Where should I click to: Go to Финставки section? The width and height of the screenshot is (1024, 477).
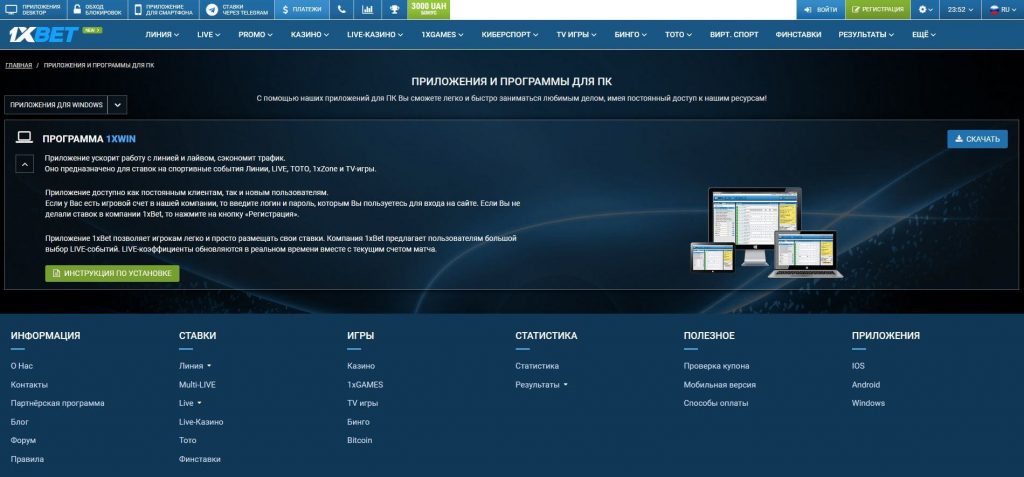[x=798, y=35]
